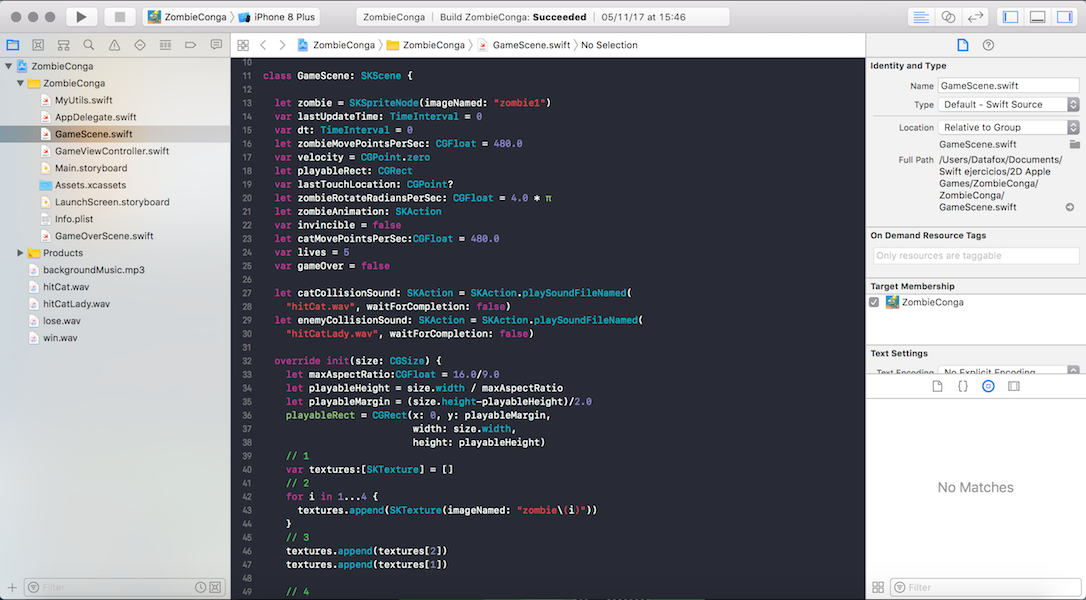Open the Issue navigator warning icon
1086x600 pixels.
point(114,45)
